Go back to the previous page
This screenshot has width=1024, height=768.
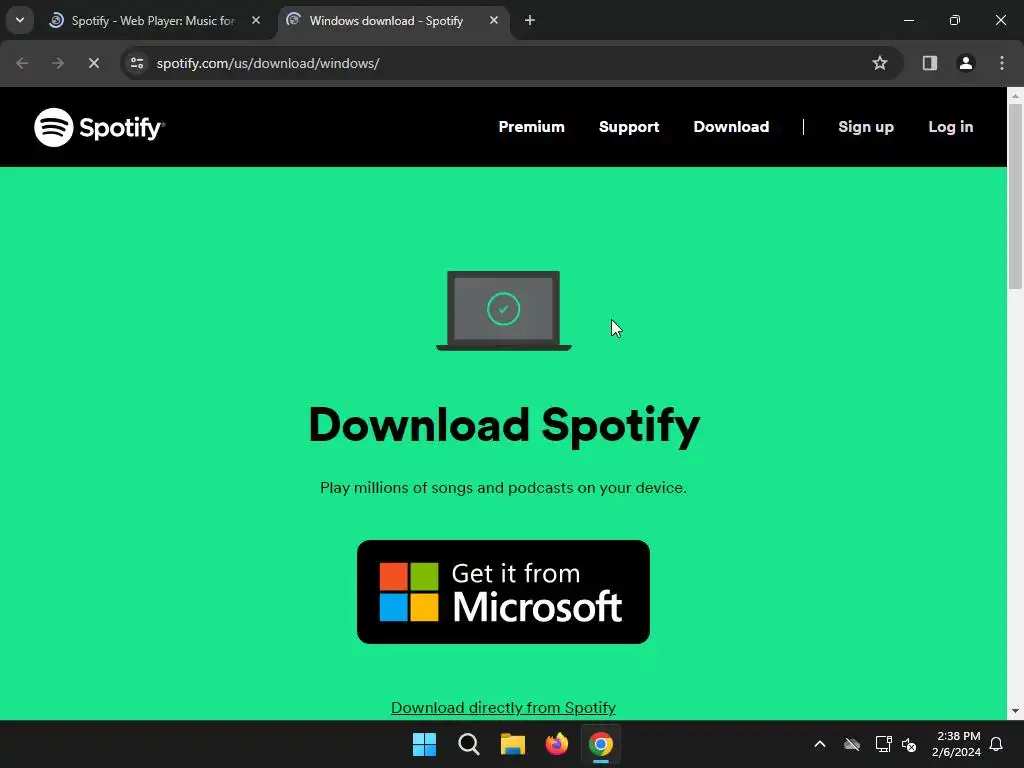point(22,63)
